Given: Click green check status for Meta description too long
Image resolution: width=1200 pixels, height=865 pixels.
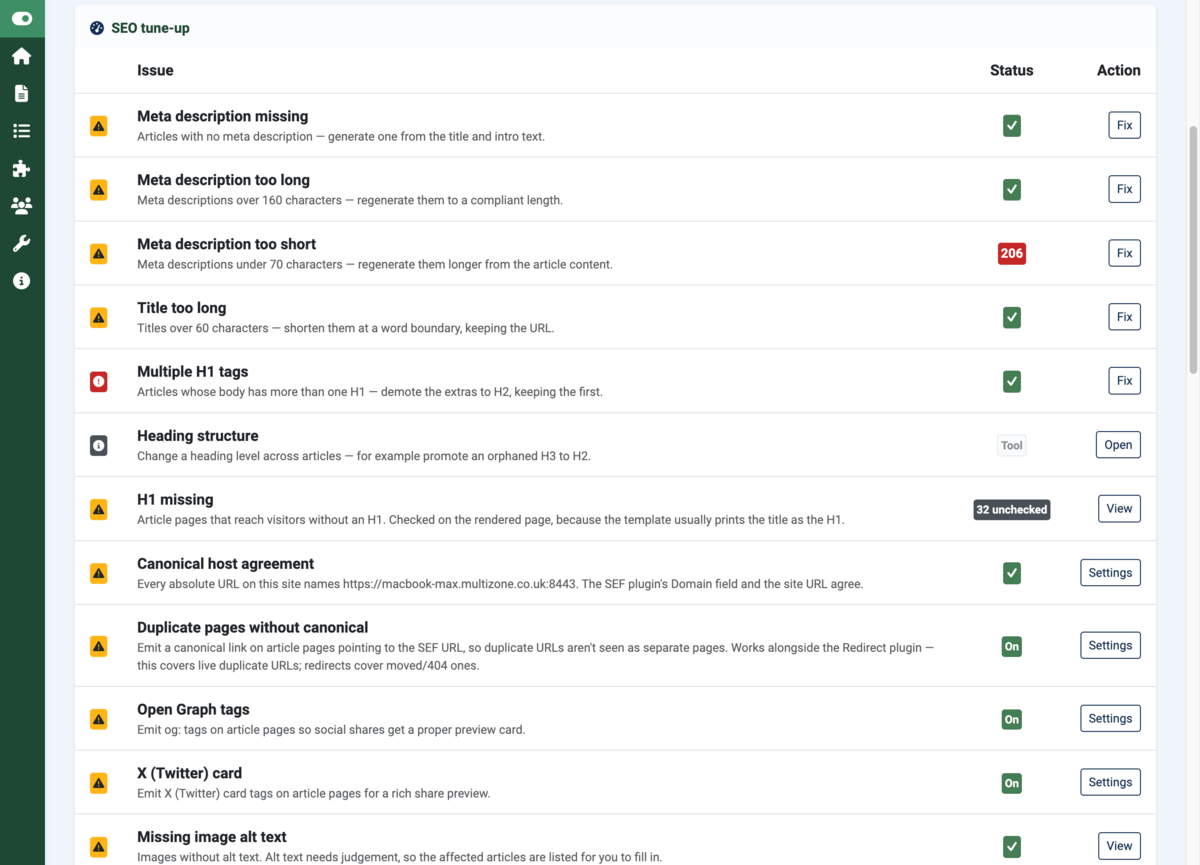Looking at the screenshot, I should pos(1012,190).
